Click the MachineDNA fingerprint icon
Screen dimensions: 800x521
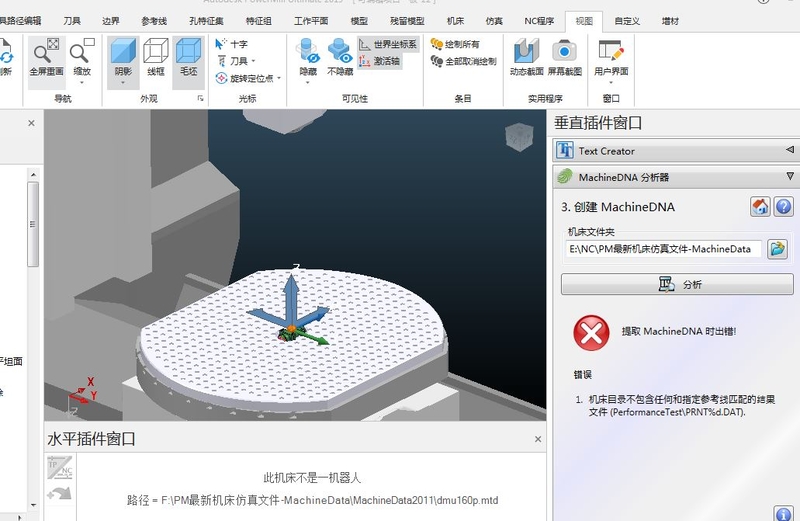(x=565, y=177)
